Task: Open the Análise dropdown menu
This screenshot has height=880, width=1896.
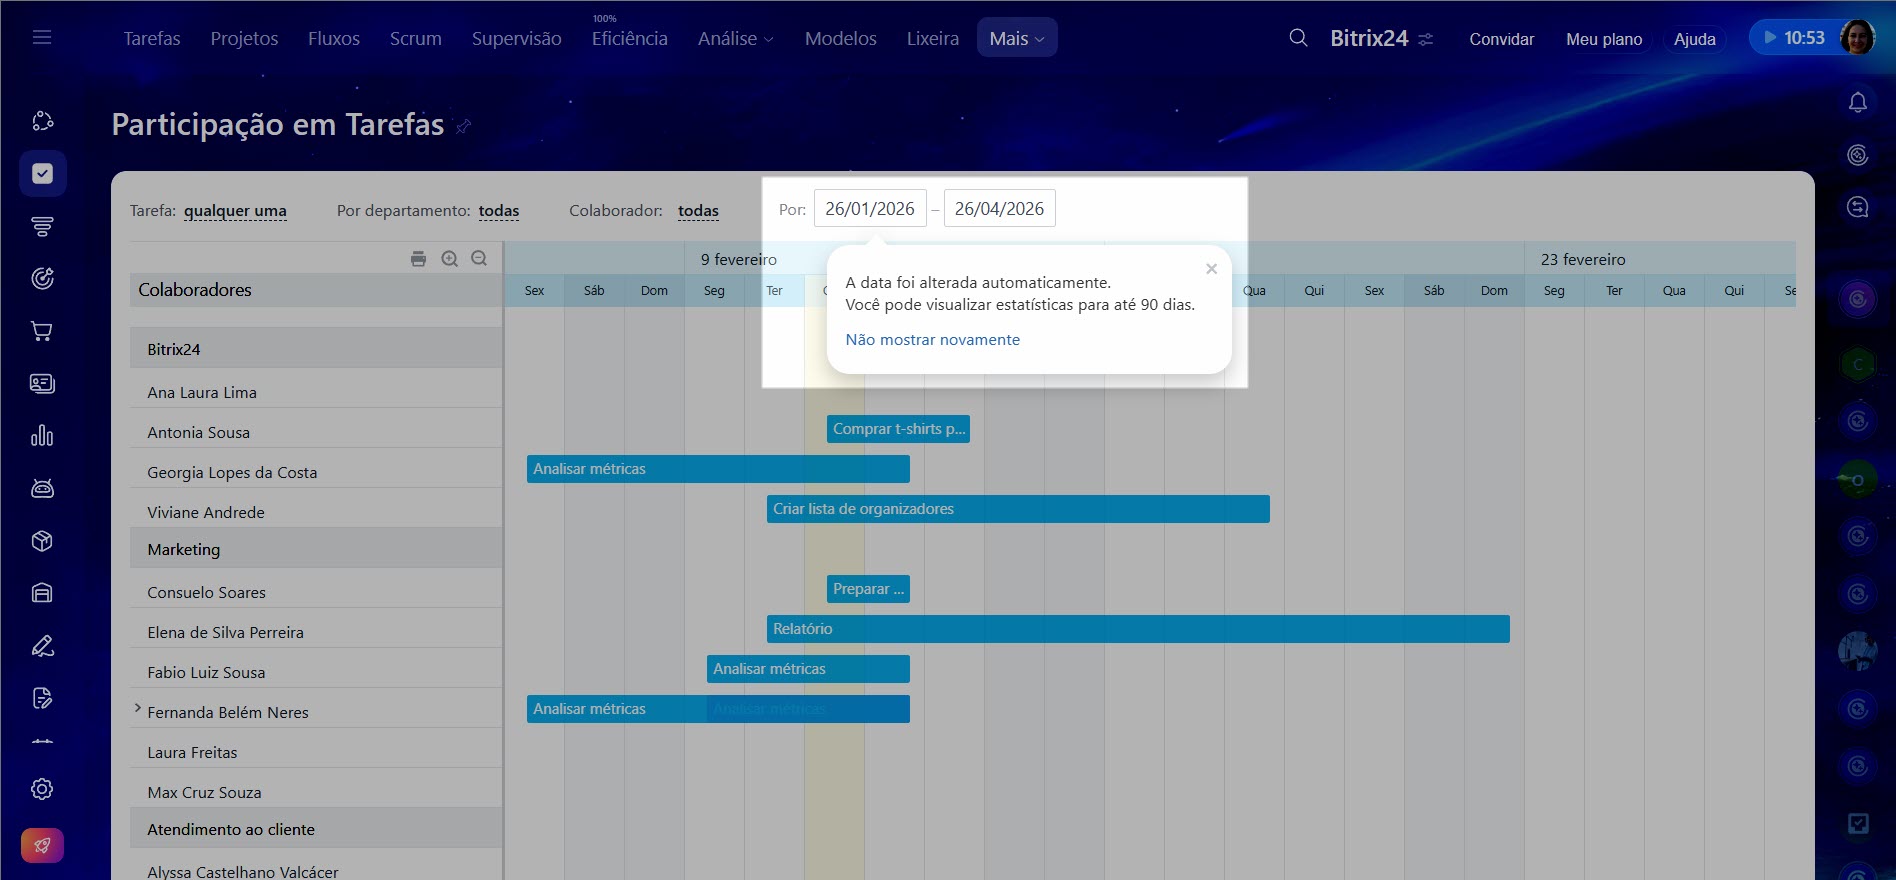Action: pyautogui.click(x=735, y=38)
